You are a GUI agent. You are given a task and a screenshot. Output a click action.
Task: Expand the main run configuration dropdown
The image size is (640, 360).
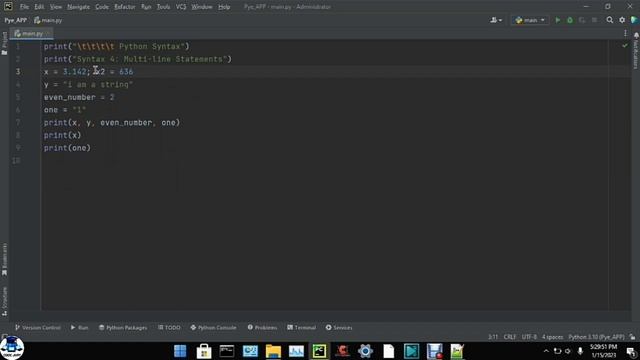530,20
